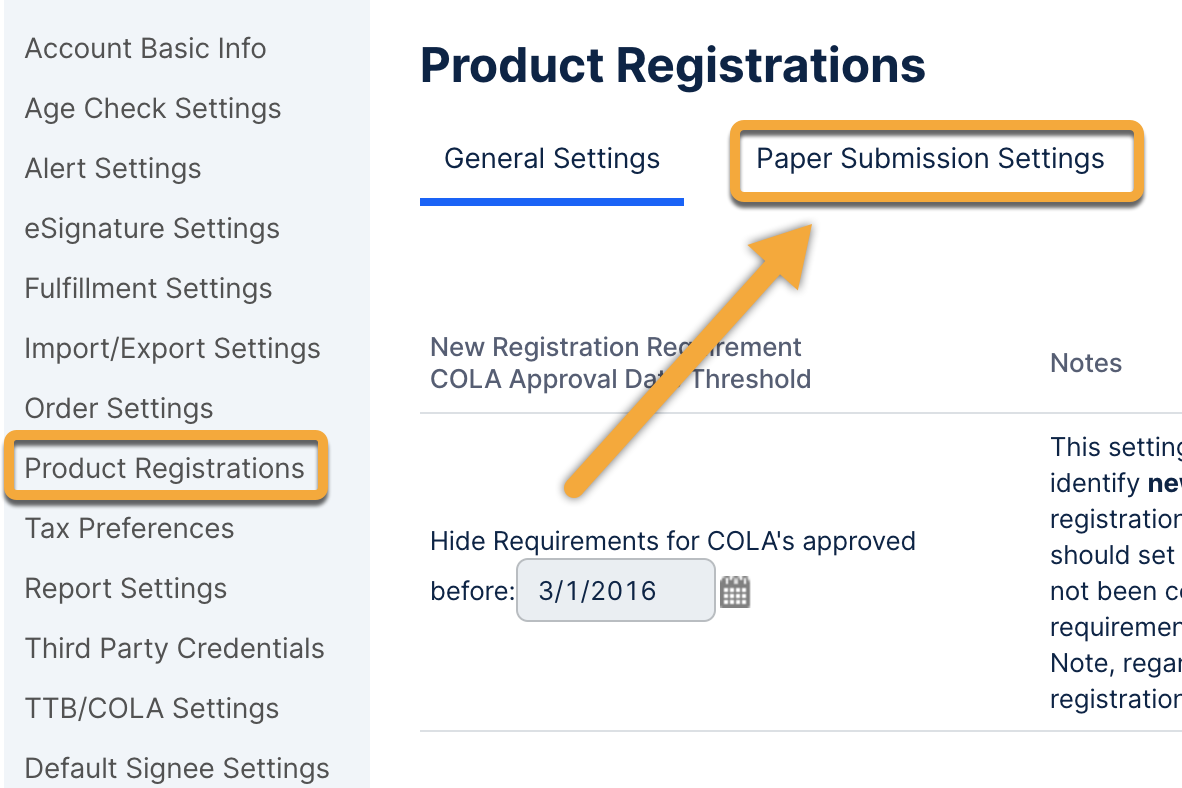Viewport: 1182px width, 788px height.
Task: Click Product Registrations in the sidebar
Action: (164, 469)
